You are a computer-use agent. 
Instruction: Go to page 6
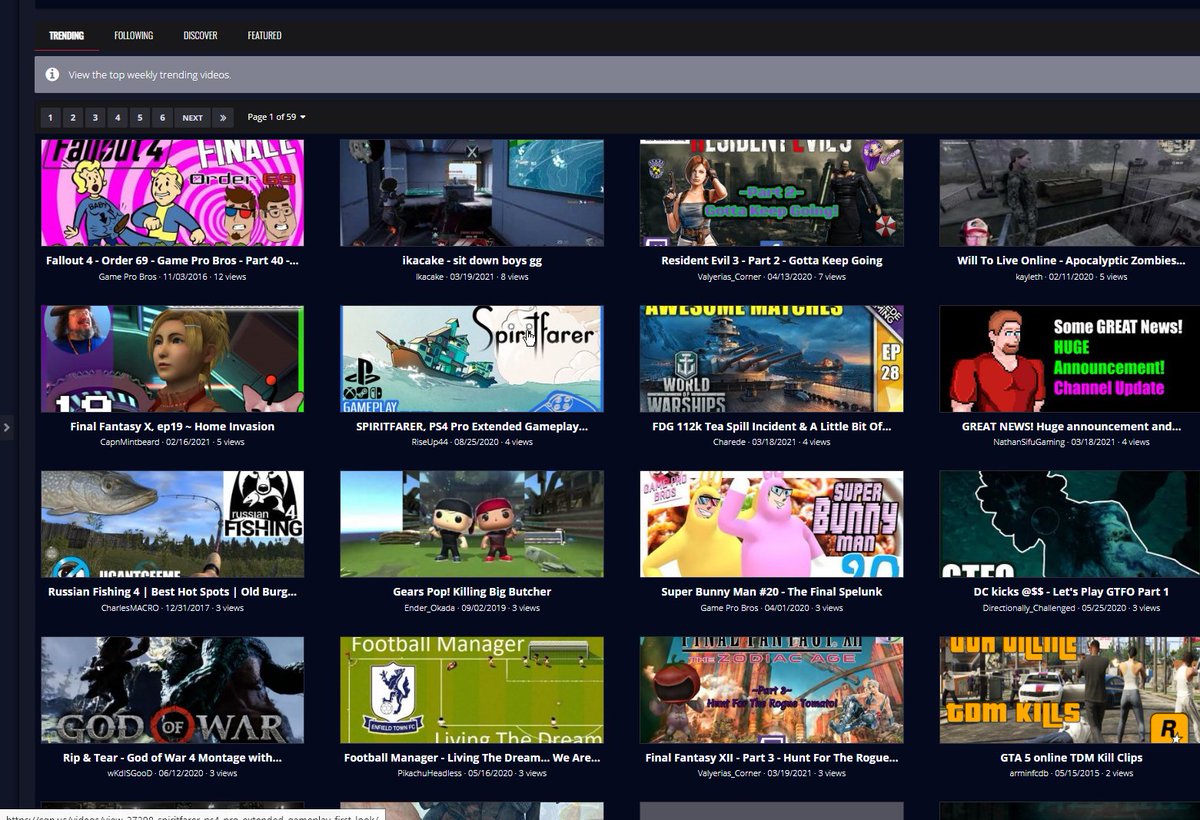point(163,117)
